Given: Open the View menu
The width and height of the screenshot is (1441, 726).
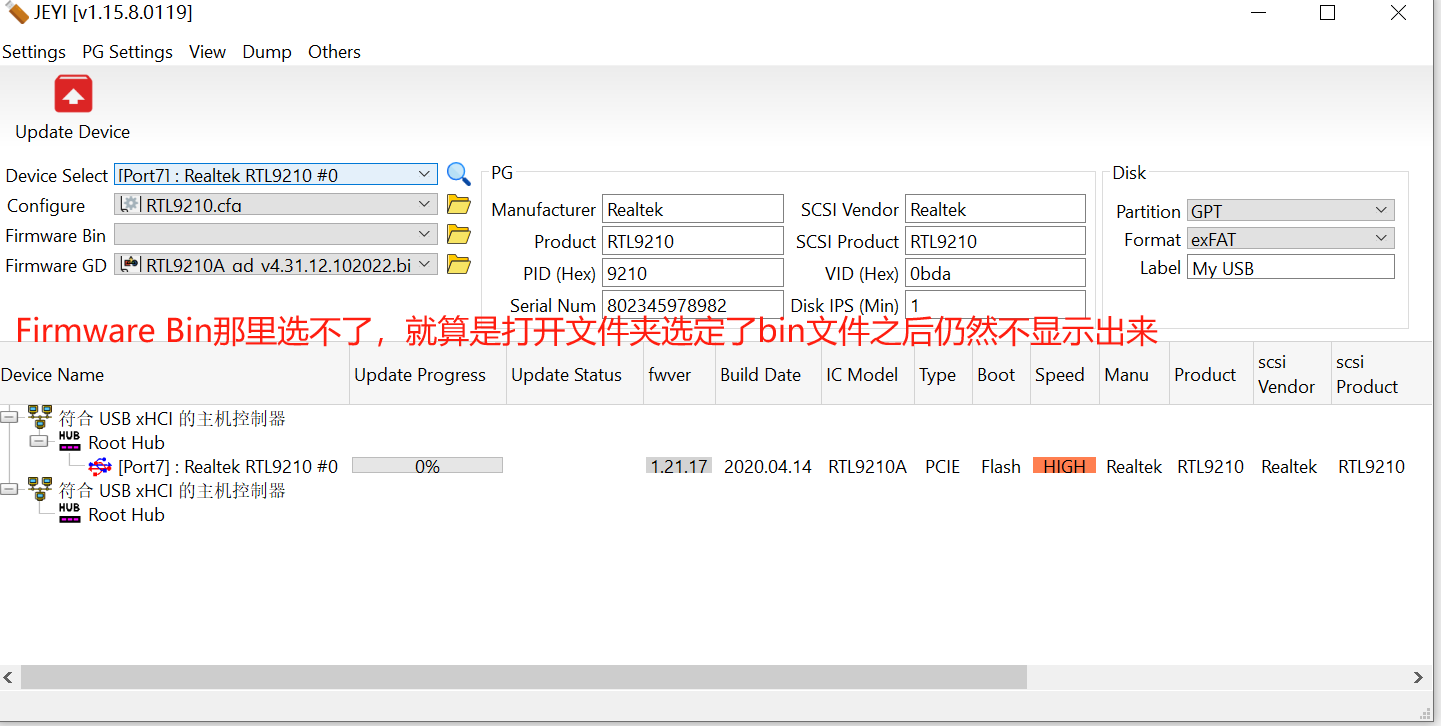Looking at the screenshot, I should click(207, 52).
